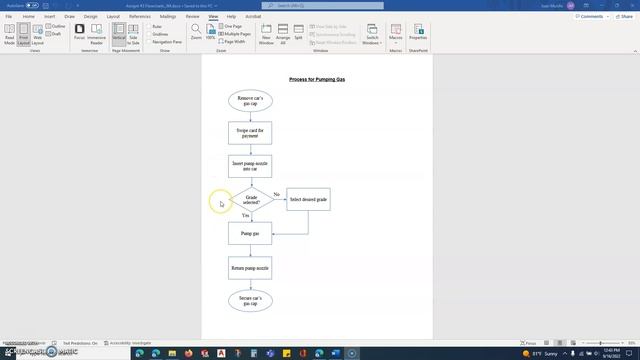The height and width of the screenshot is (360, 640).
Task: Click the 'Process for Pumping Gas' title
Action: (x=317, y=79)
